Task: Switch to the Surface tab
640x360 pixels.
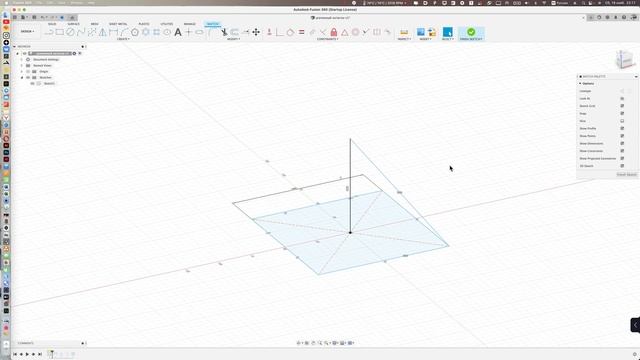Action: pyautogui.click(x=73, y=24)
